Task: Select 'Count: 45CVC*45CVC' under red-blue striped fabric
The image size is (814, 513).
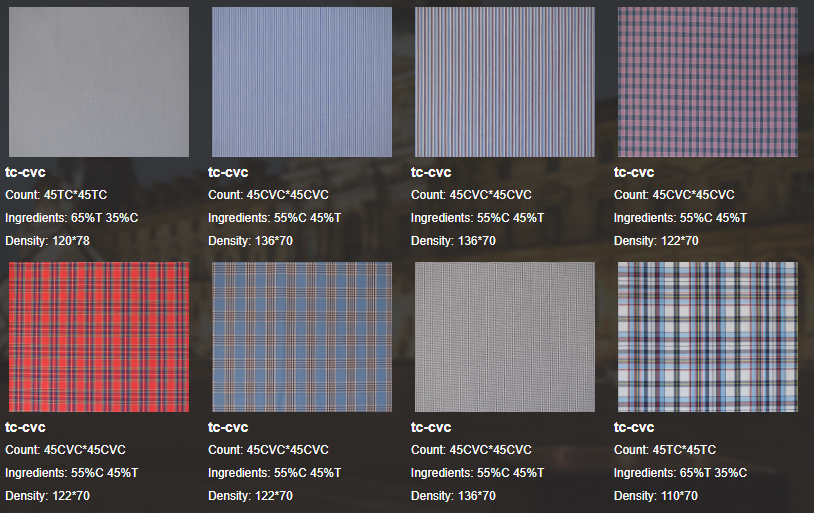Action: [471, 195]
